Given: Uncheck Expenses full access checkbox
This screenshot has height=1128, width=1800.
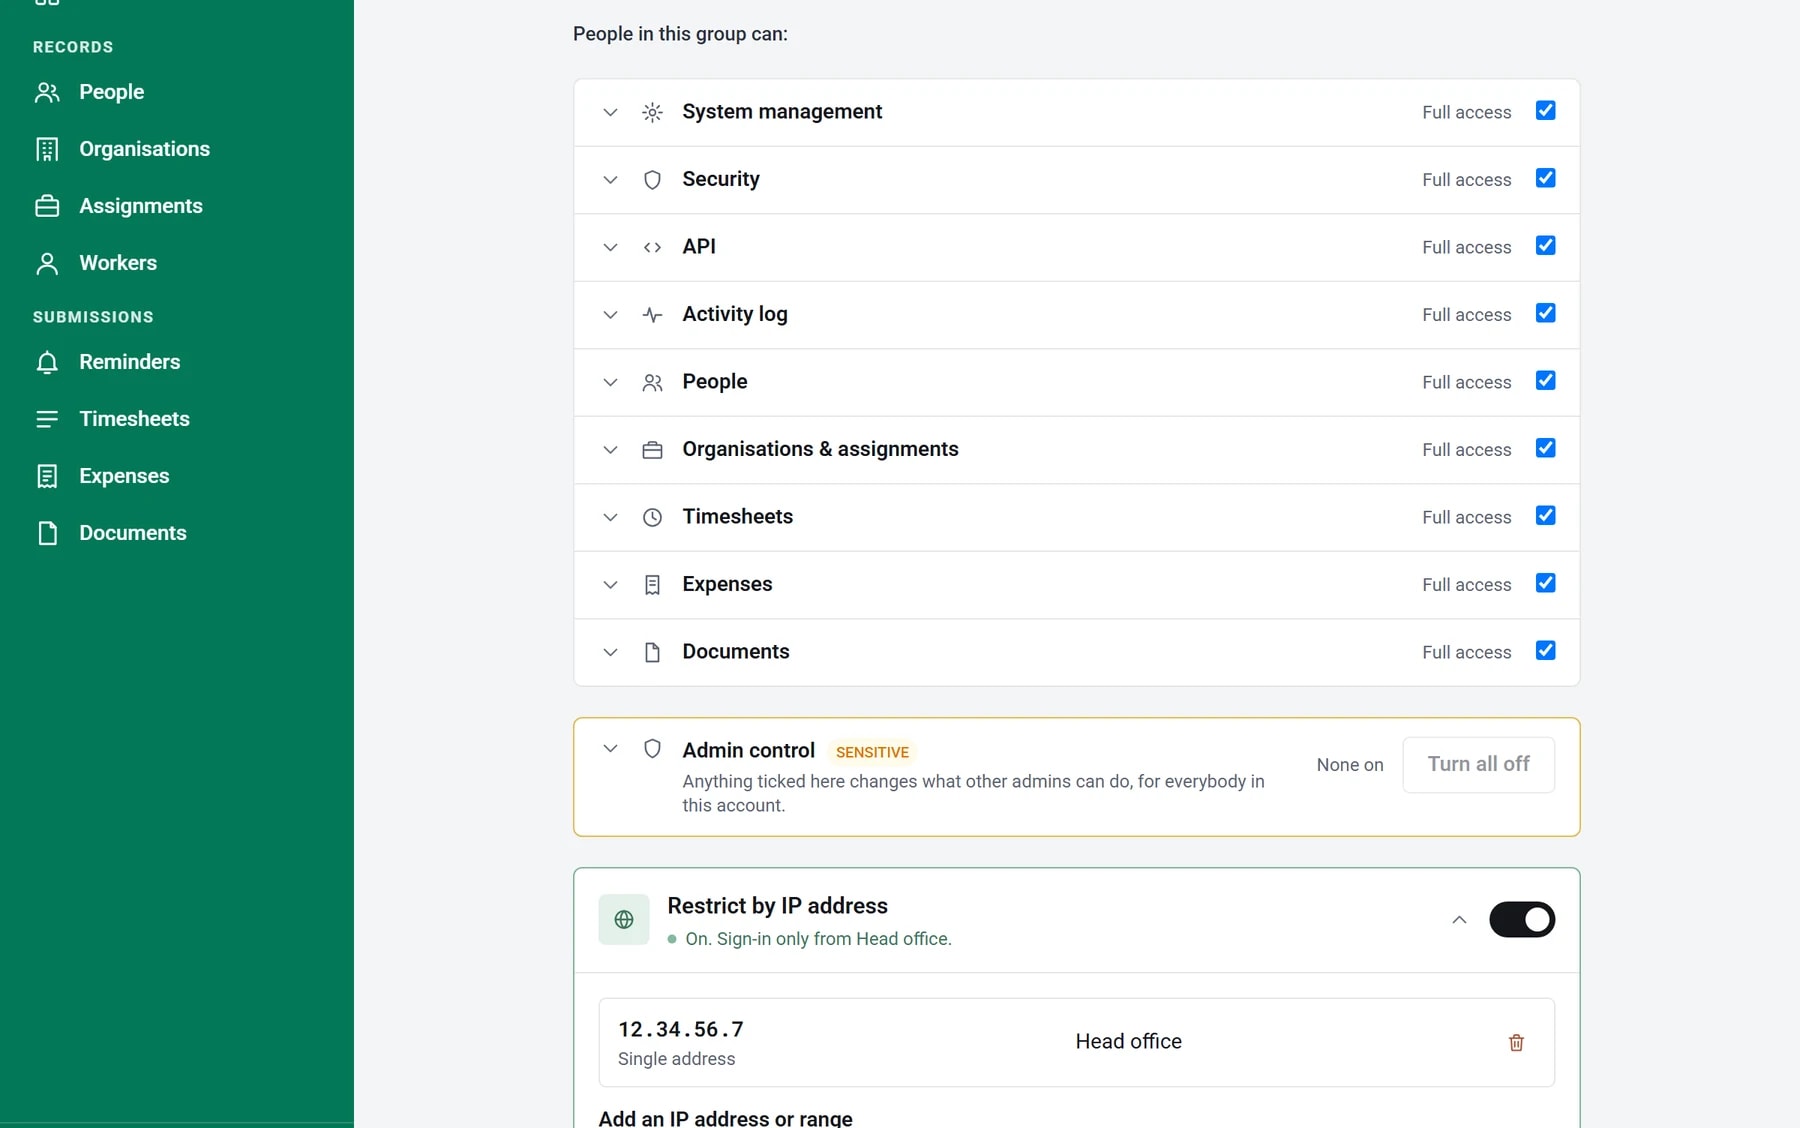Looking at the screenshot, I should pos(1545,583).
